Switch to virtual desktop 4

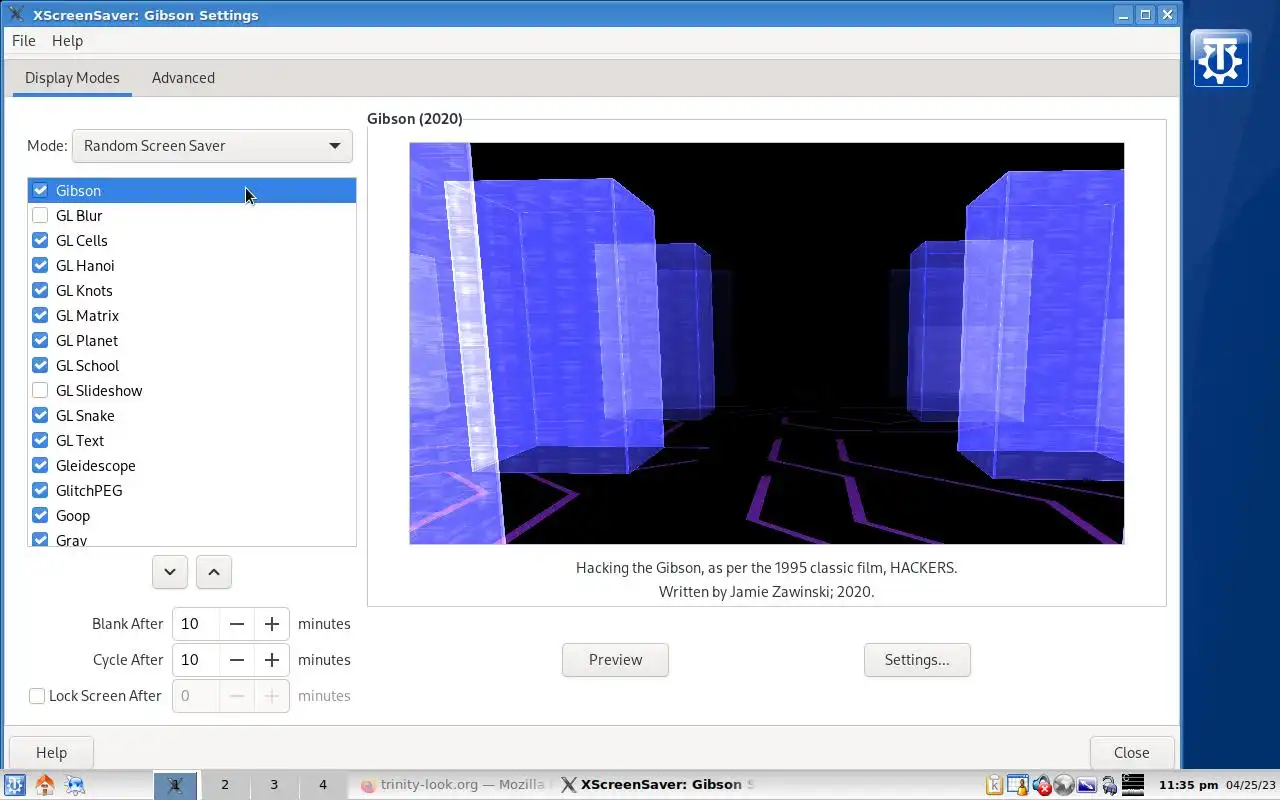[323, 785]
